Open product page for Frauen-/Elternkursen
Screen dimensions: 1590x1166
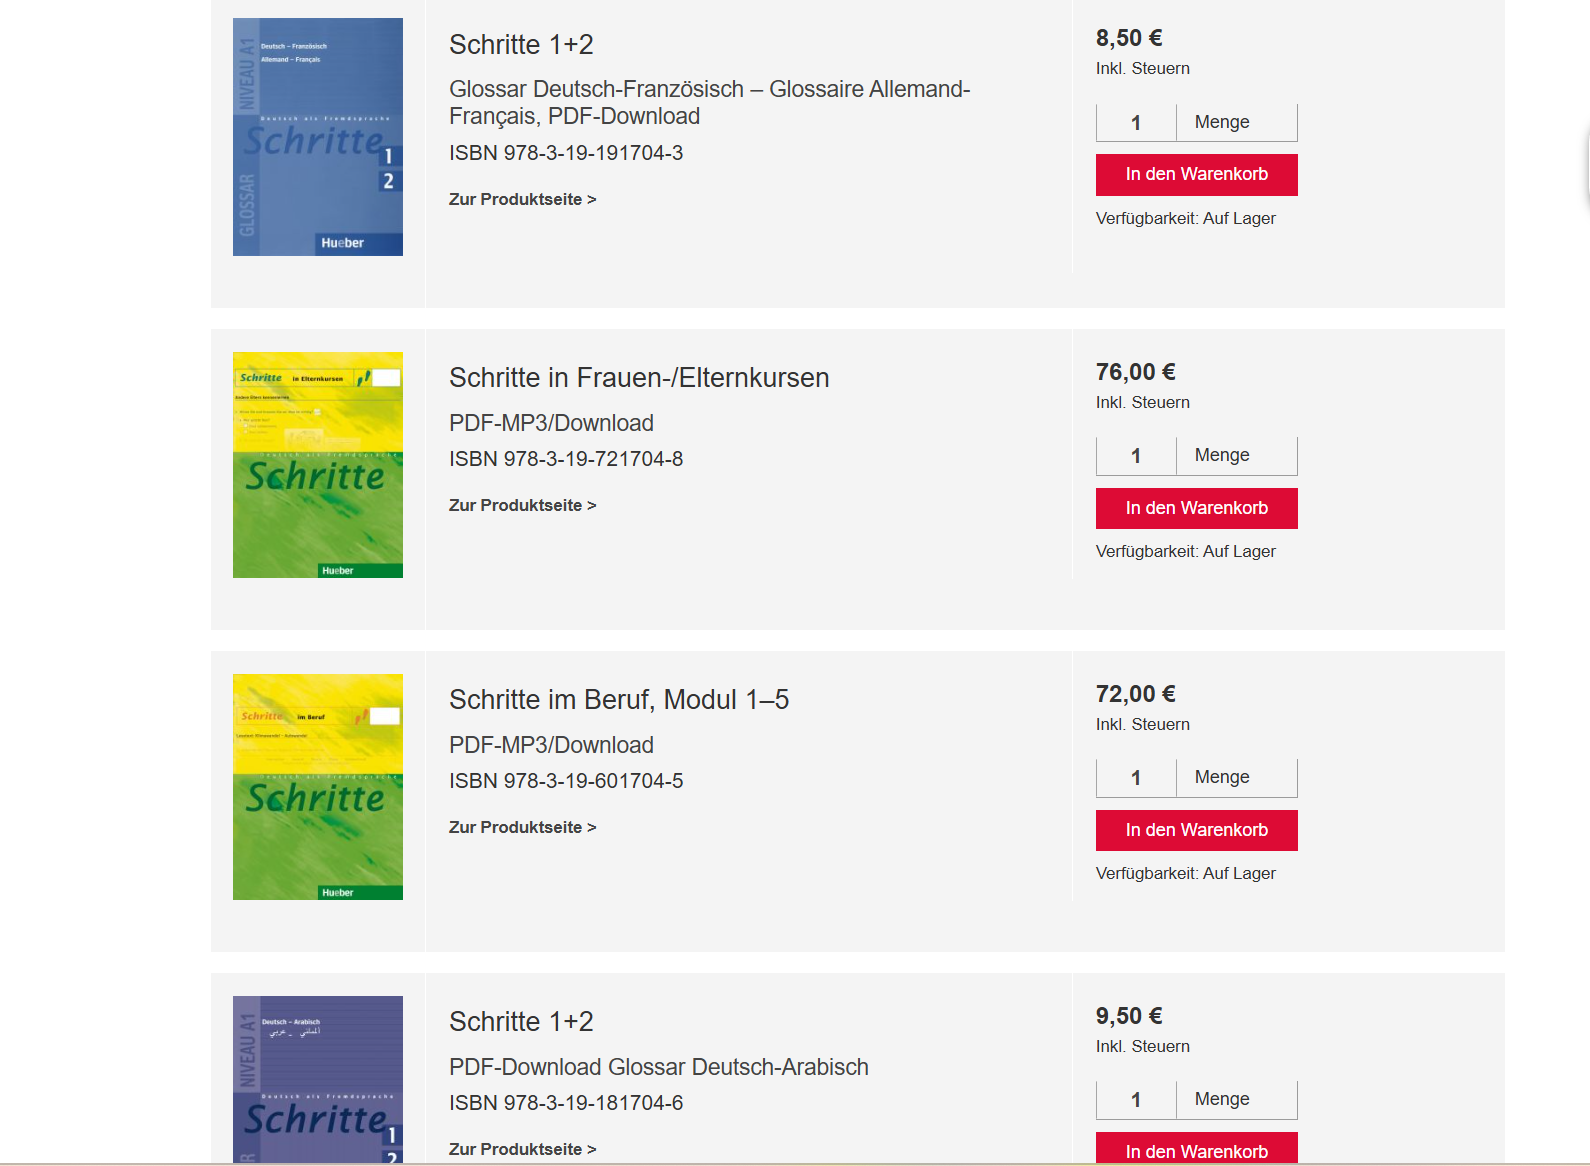(x=523, y=505)
